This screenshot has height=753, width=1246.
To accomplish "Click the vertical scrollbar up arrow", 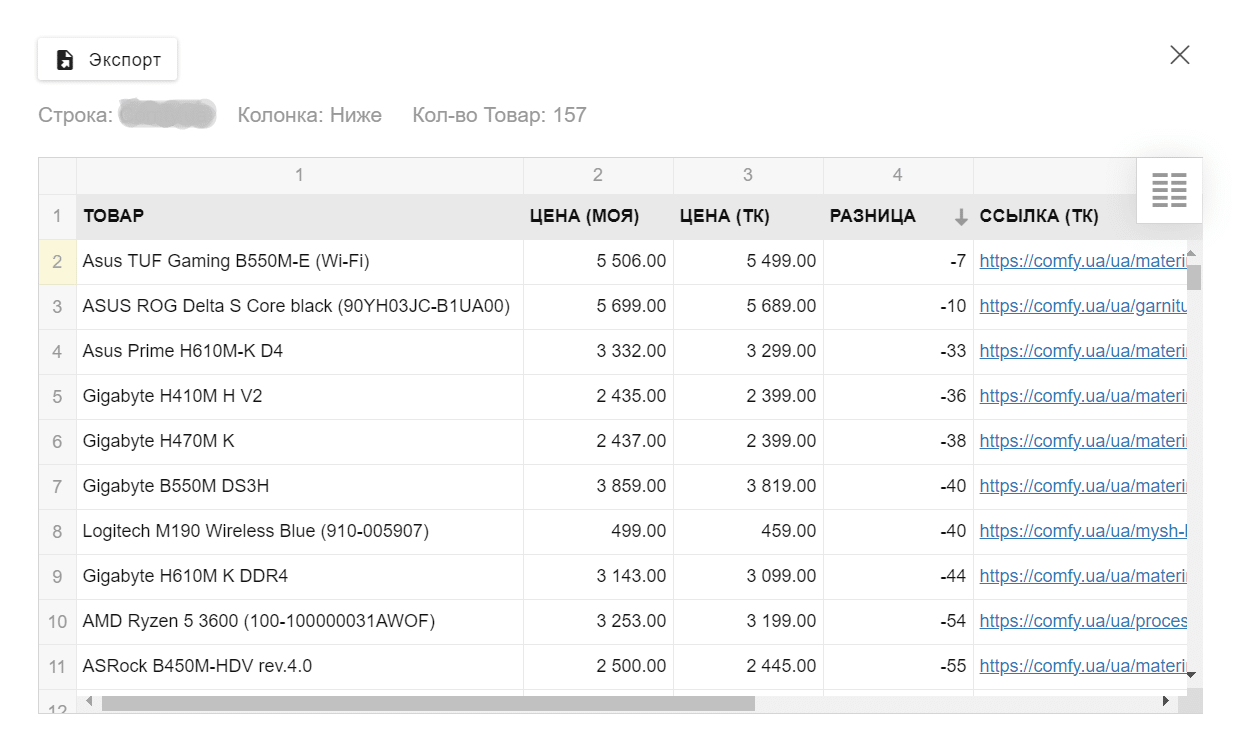I will pos(1191,254).
